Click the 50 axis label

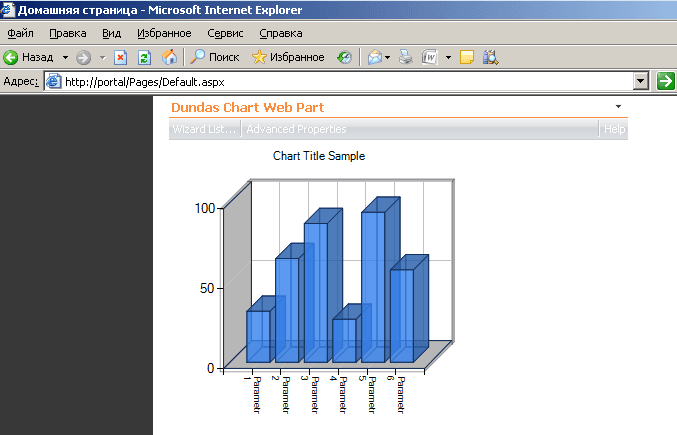coord(207,288)
